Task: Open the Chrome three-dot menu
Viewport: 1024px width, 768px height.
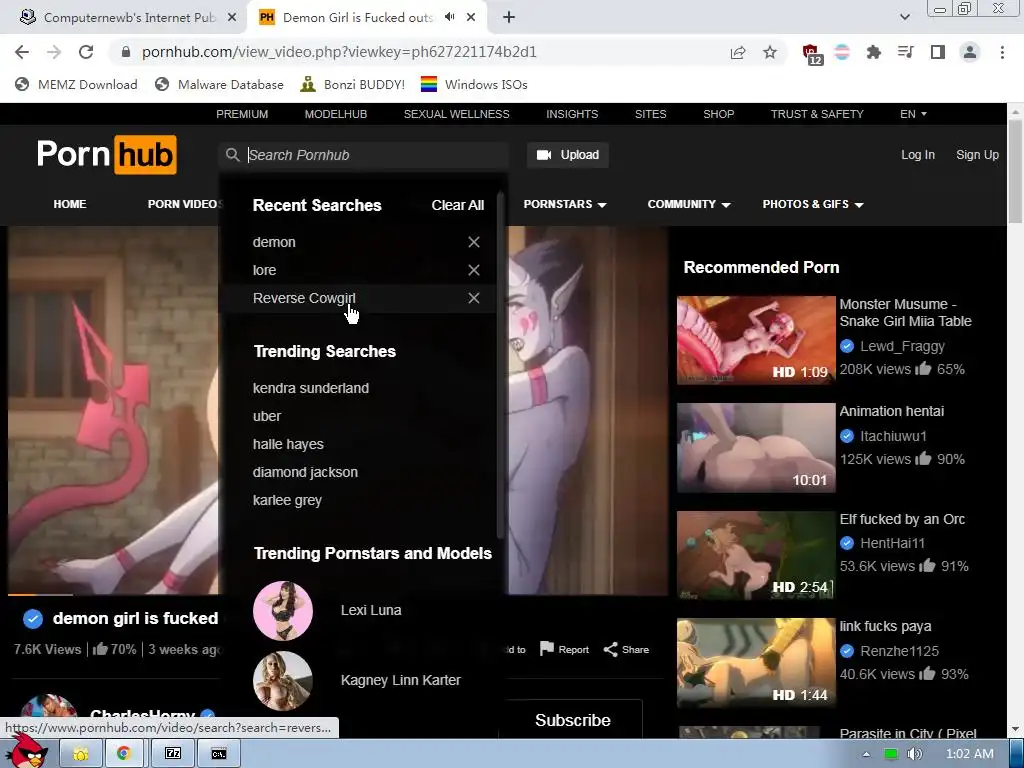Action: click(1002, 52)
